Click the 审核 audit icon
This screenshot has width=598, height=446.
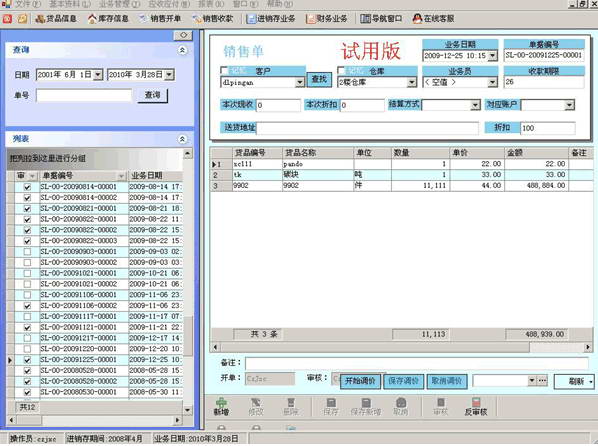(x=440, y=403)
